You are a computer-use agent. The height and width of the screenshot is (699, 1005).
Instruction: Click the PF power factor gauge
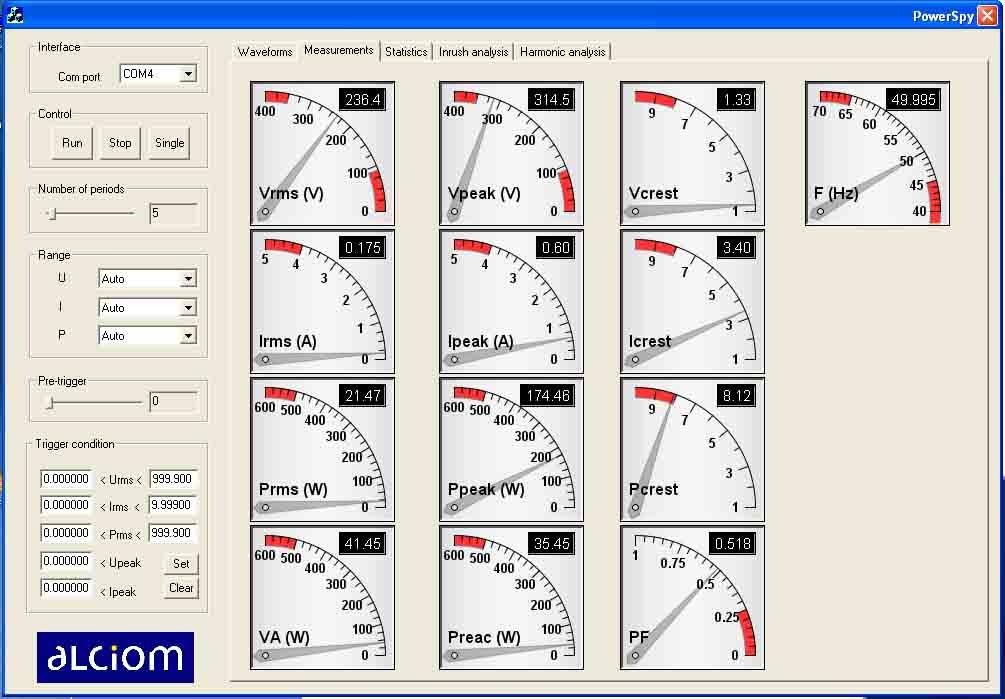tap(692, 597)
